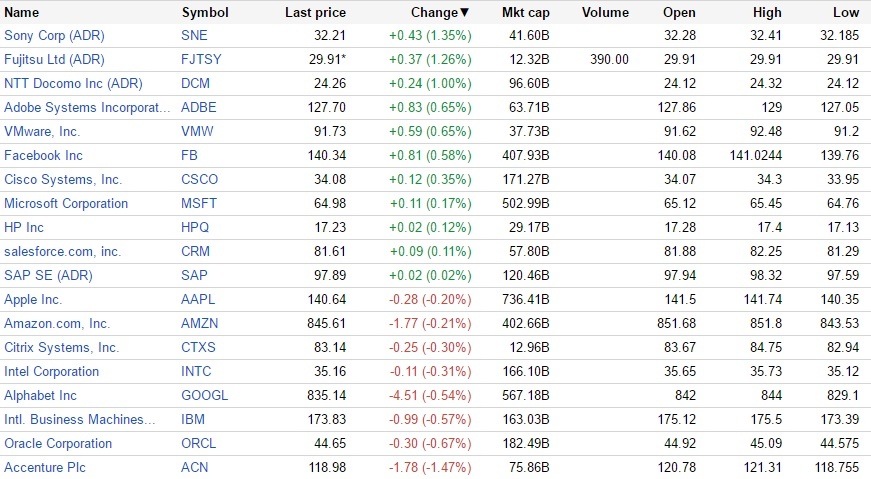Screen dimensions: 871x479
Task: Open Apple Inc. company link
Action: 33,300
